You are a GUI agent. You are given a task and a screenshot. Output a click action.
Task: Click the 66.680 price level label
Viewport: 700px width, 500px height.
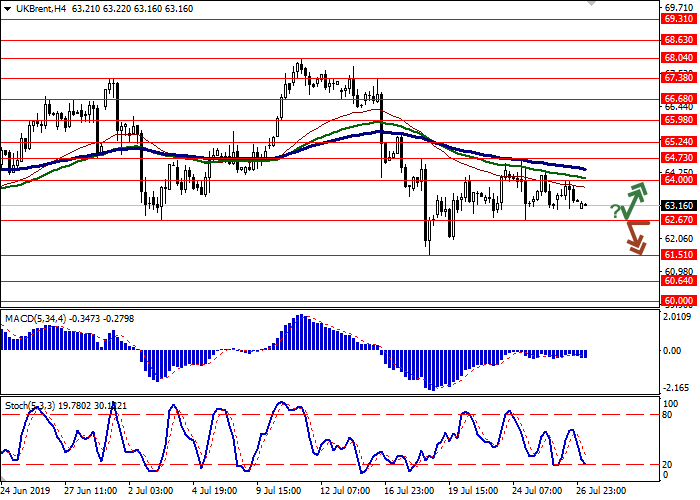click(678, 99)
